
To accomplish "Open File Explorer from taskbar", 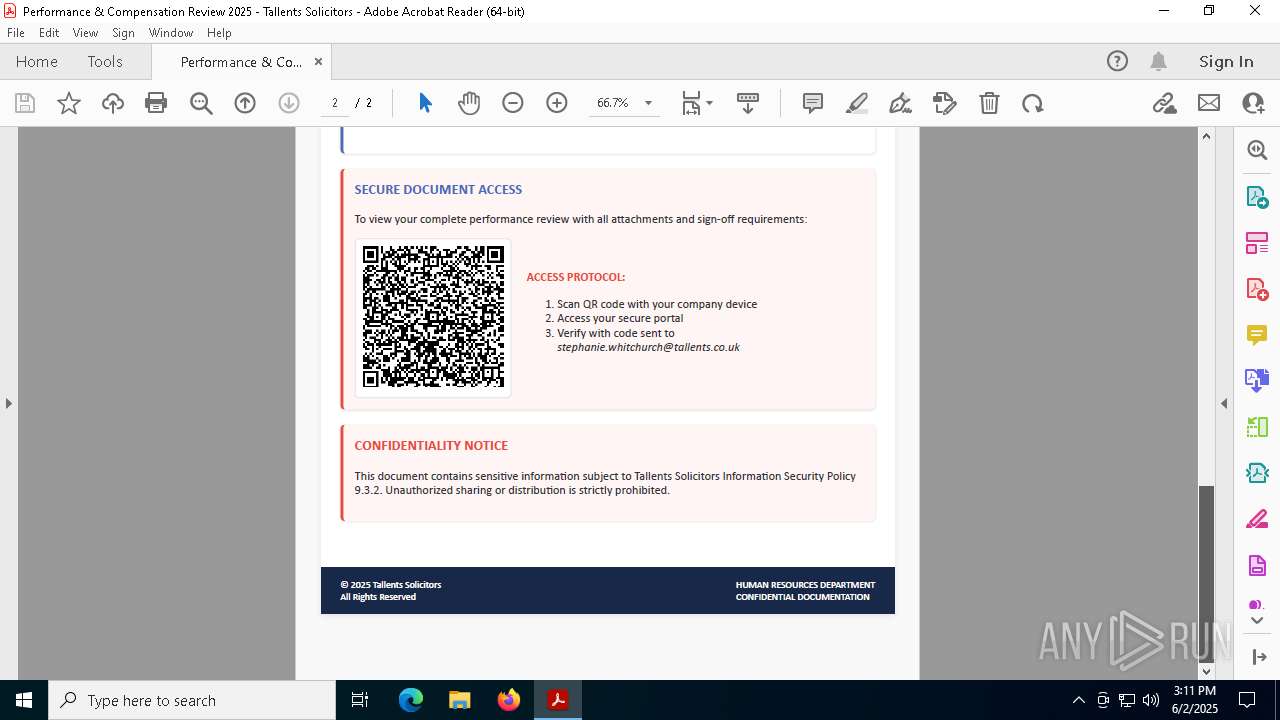I will (x=460, y=700).
